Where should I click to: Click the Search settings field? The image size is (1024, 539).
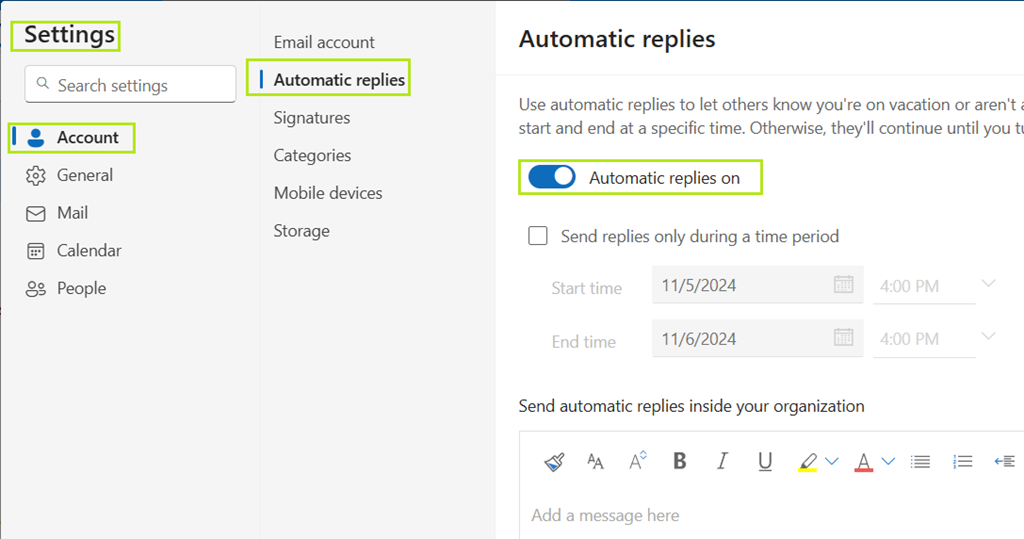[130, 85]
